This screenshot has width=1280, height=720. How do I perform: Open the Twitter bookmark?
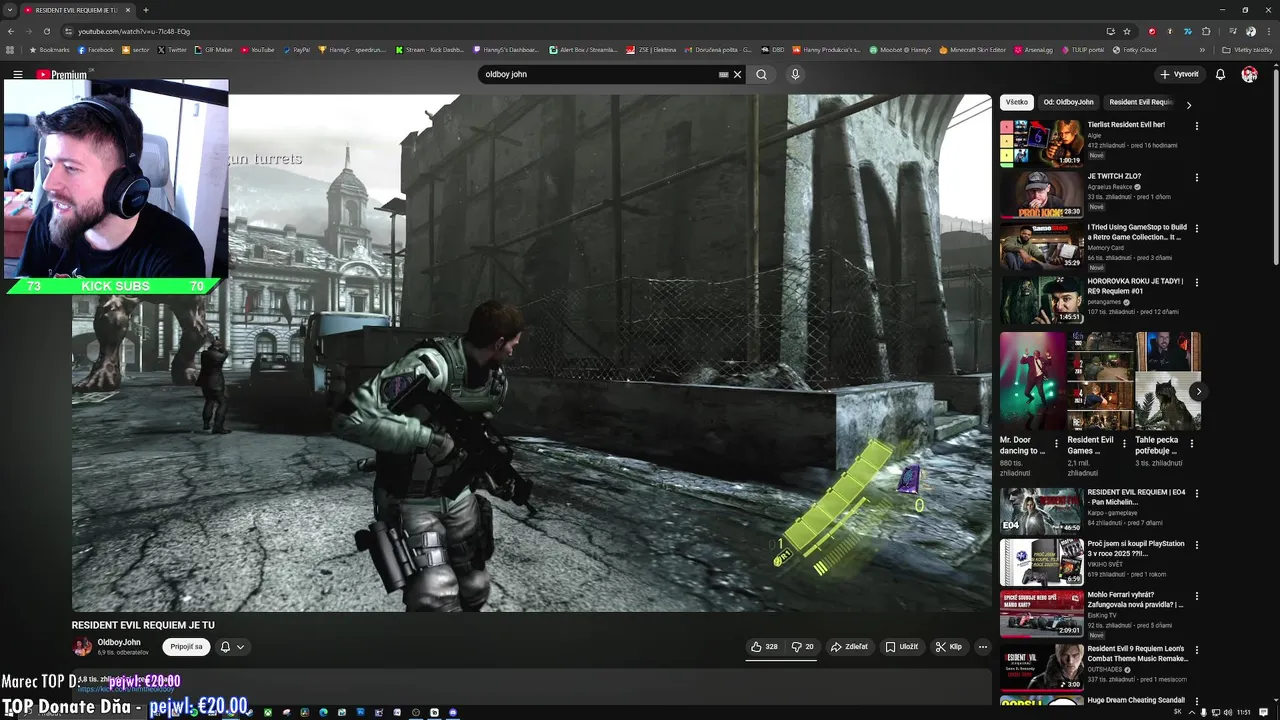coord(172,49)
